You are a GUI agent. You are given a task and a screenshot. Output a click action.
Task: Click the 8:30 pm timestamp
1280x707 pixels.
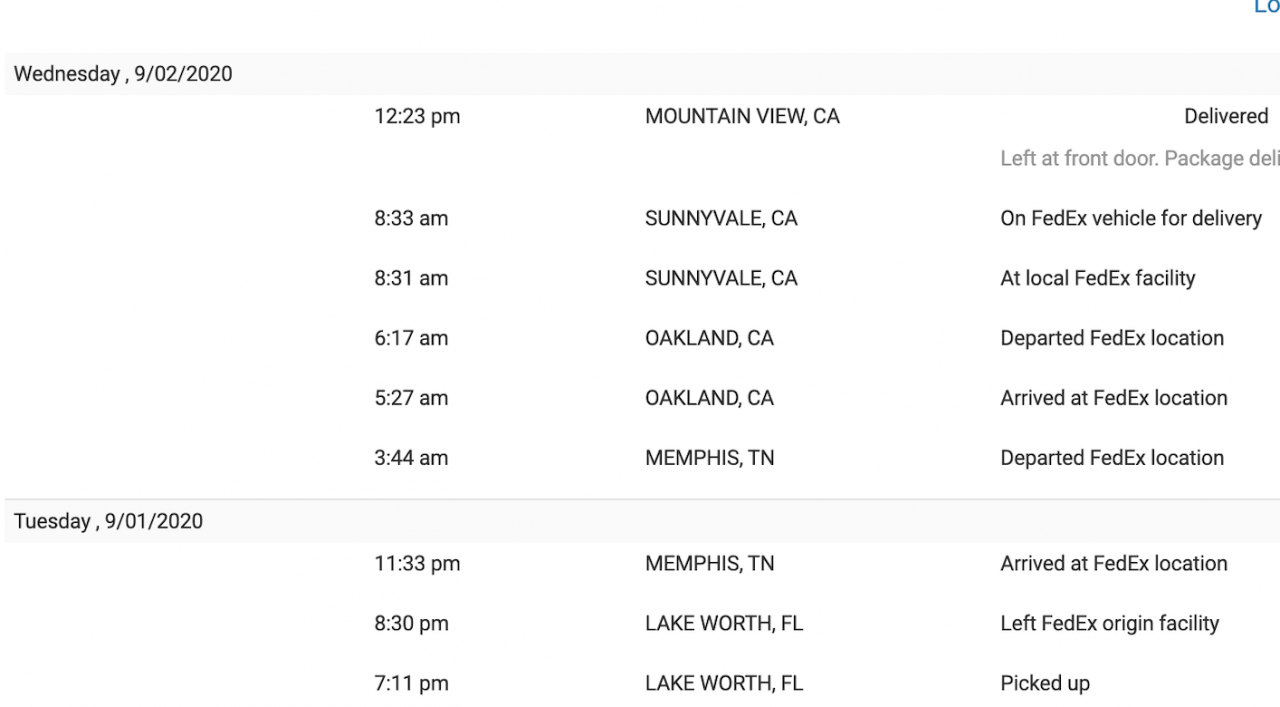pyautogui.click(x=411, y=624)
